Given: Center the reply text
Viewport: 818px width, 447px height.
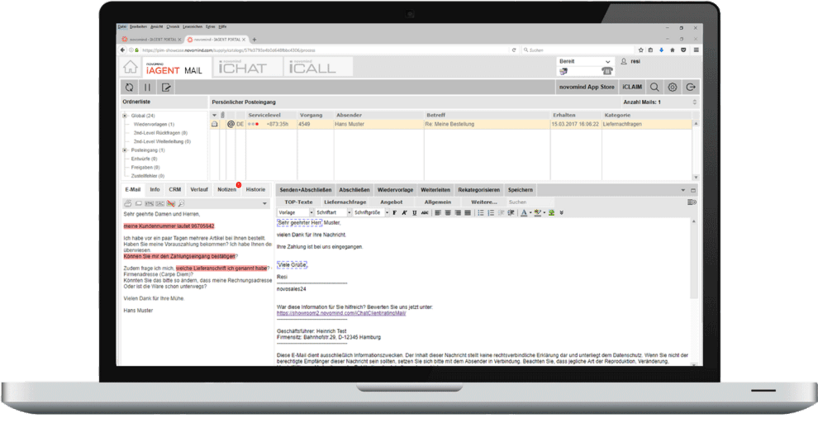Looking at the screenshot, I should pyautogui.click(x=448, y=213).
